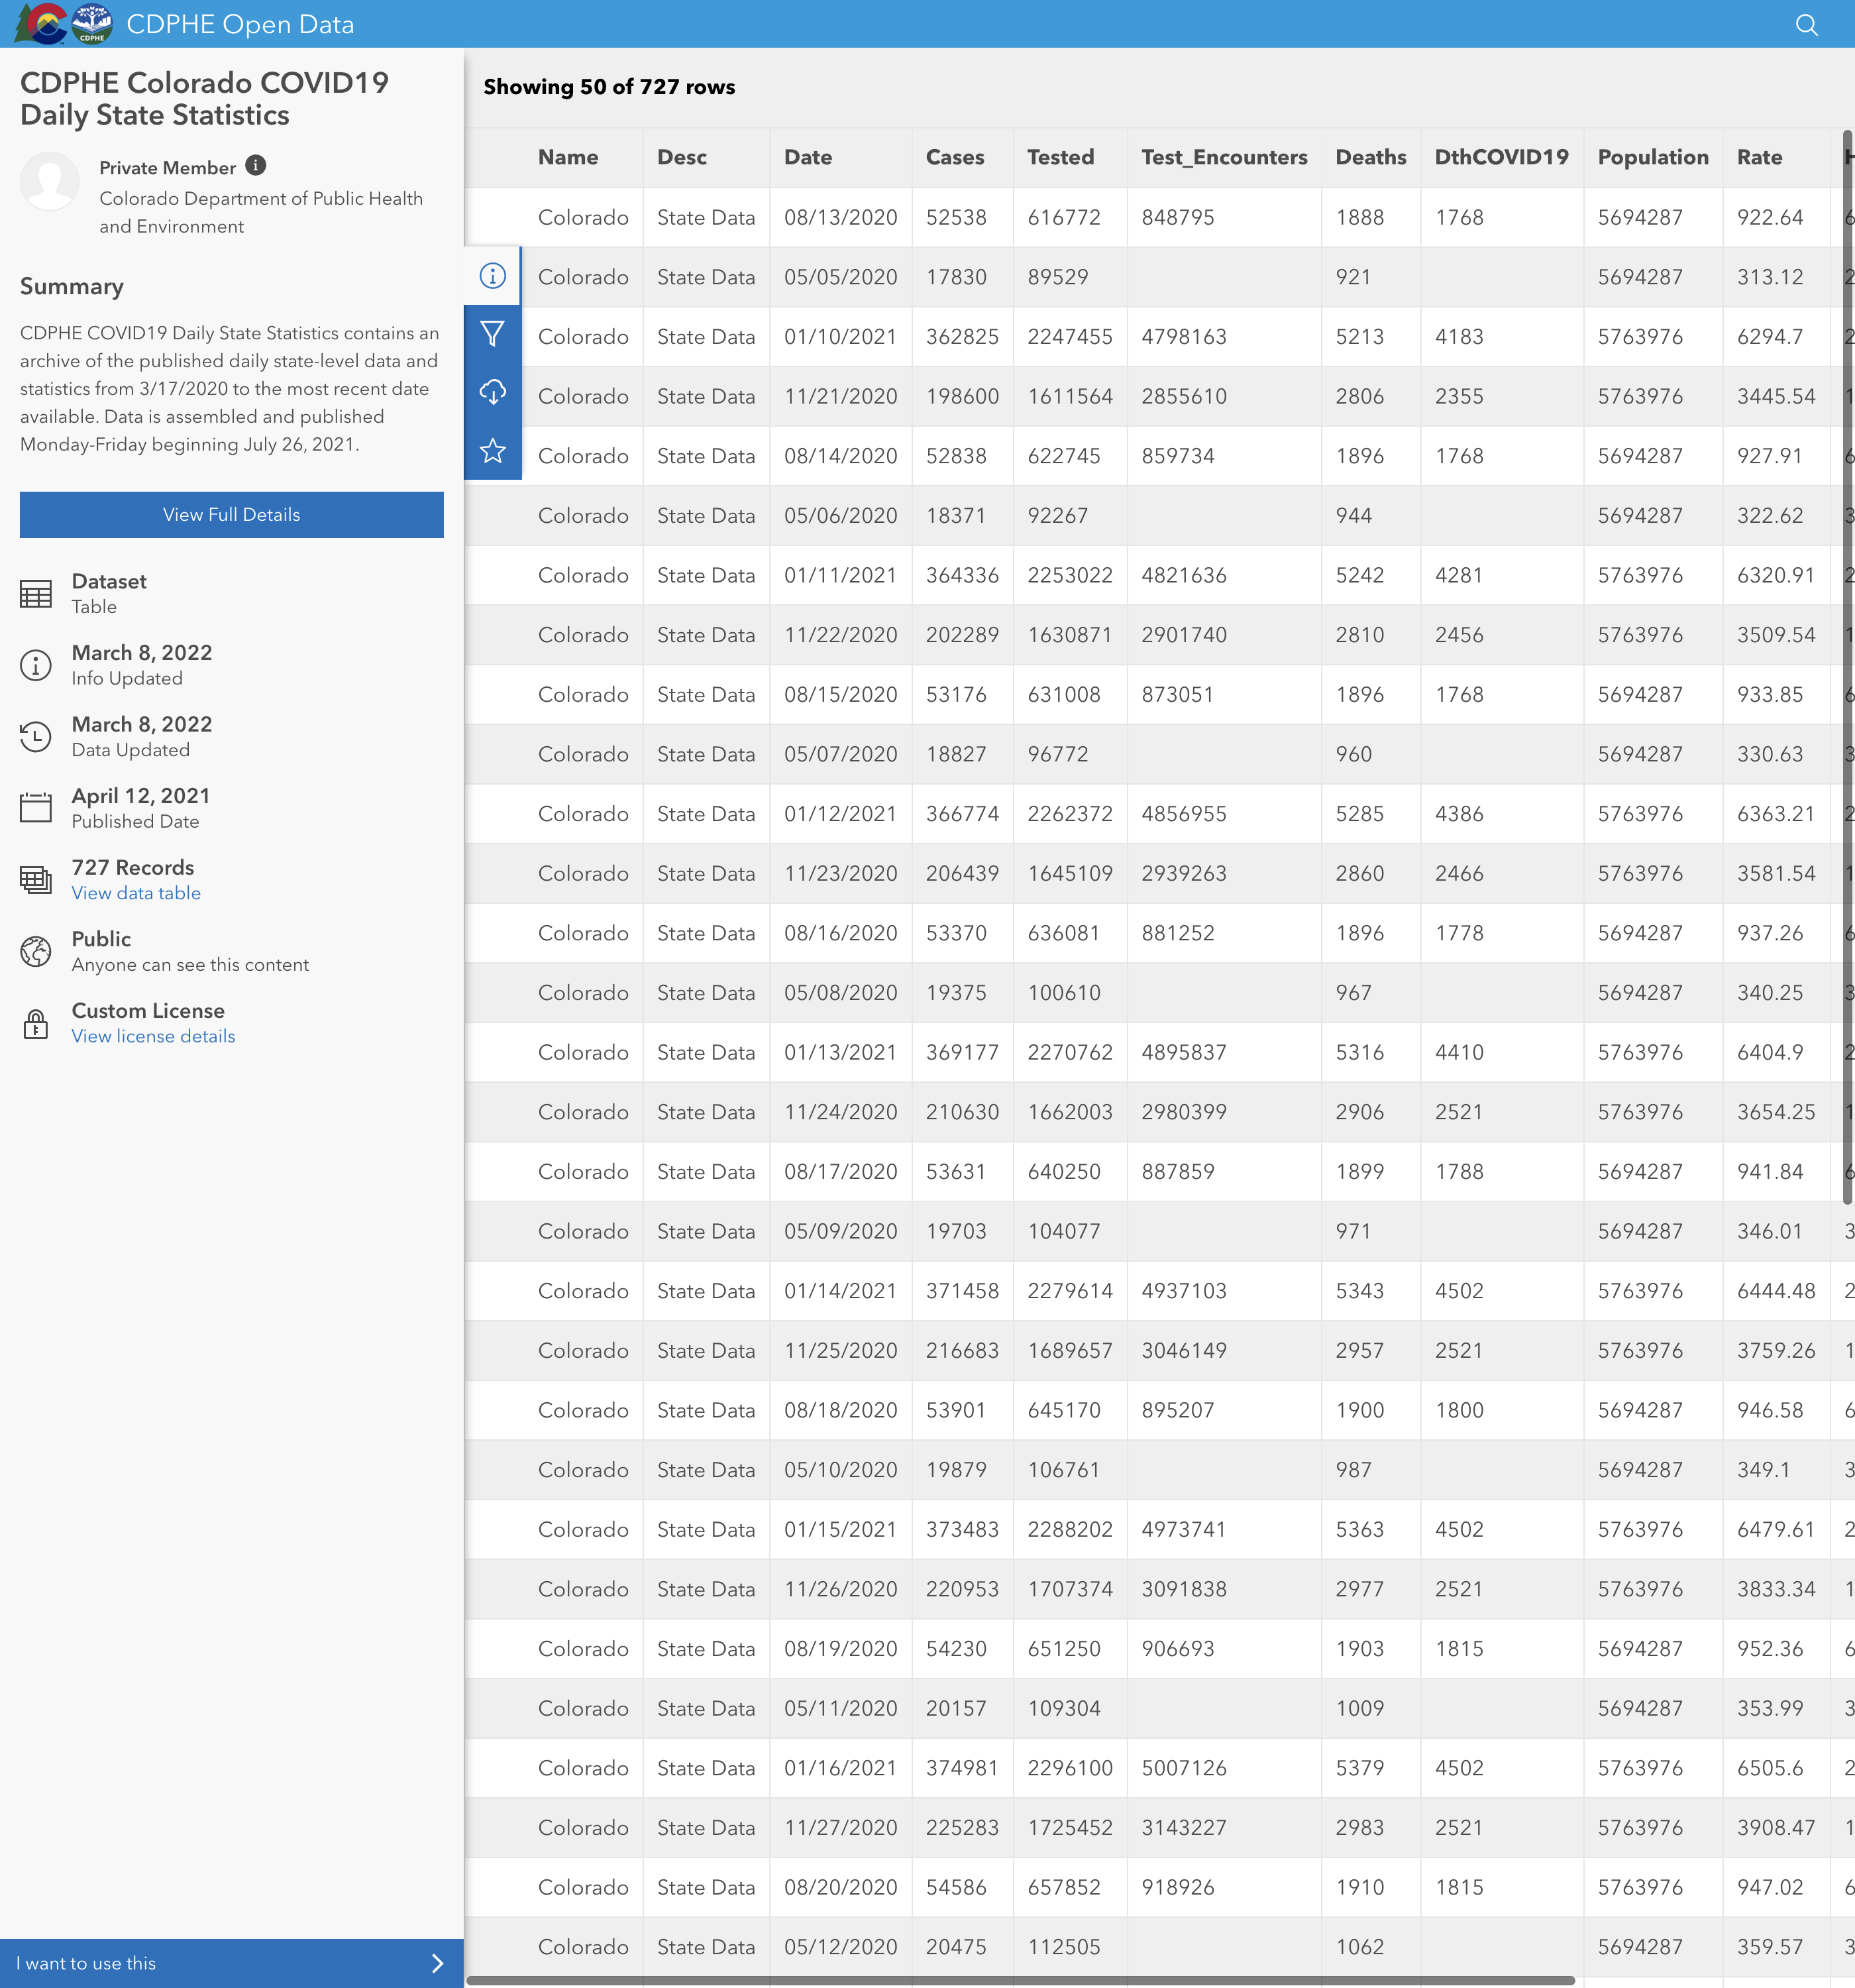Select cases cell 369177
1855x1988 pixels.
click(x=962, y=1052)
